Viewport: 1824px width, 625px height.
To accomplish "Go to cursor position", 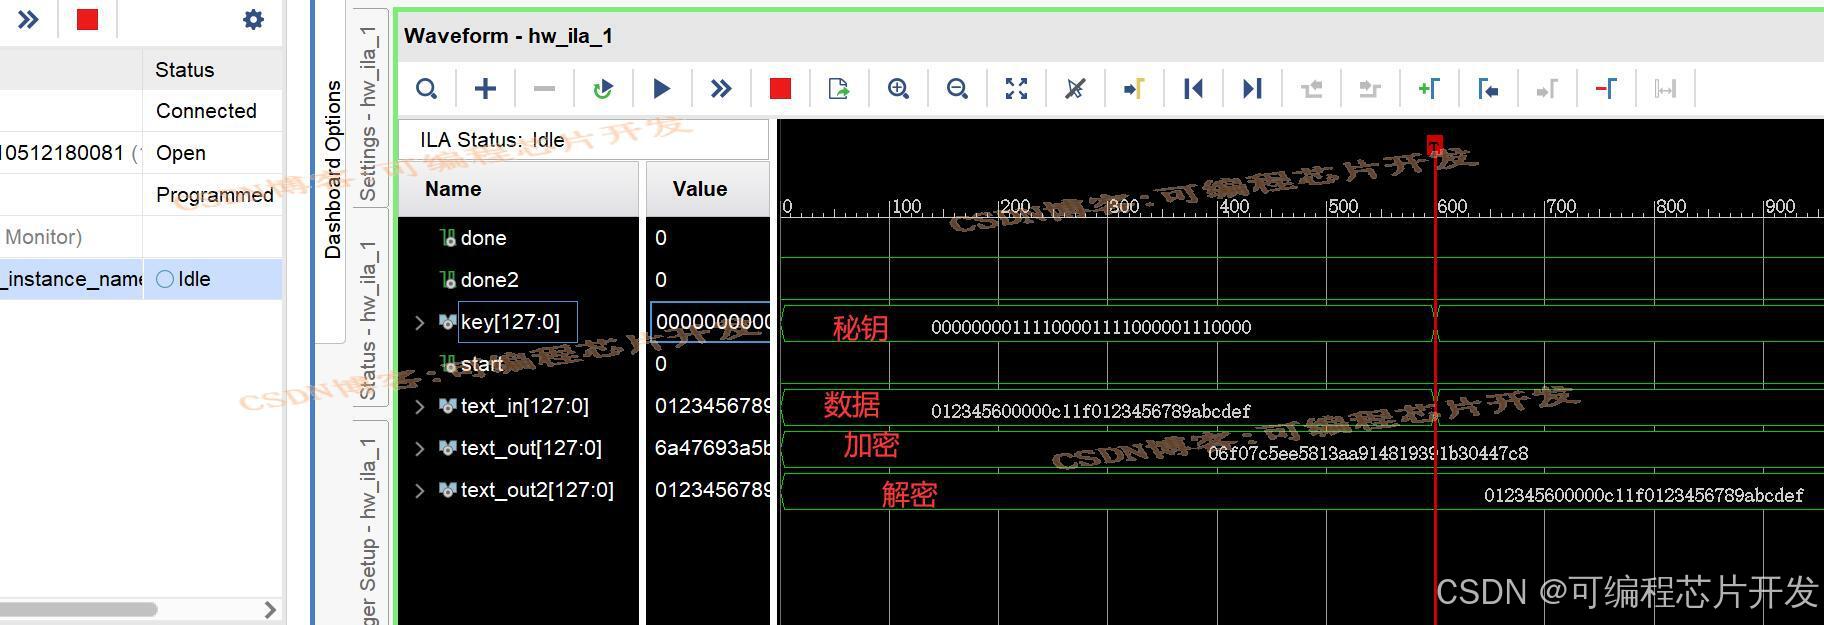I will point(1134,89).
